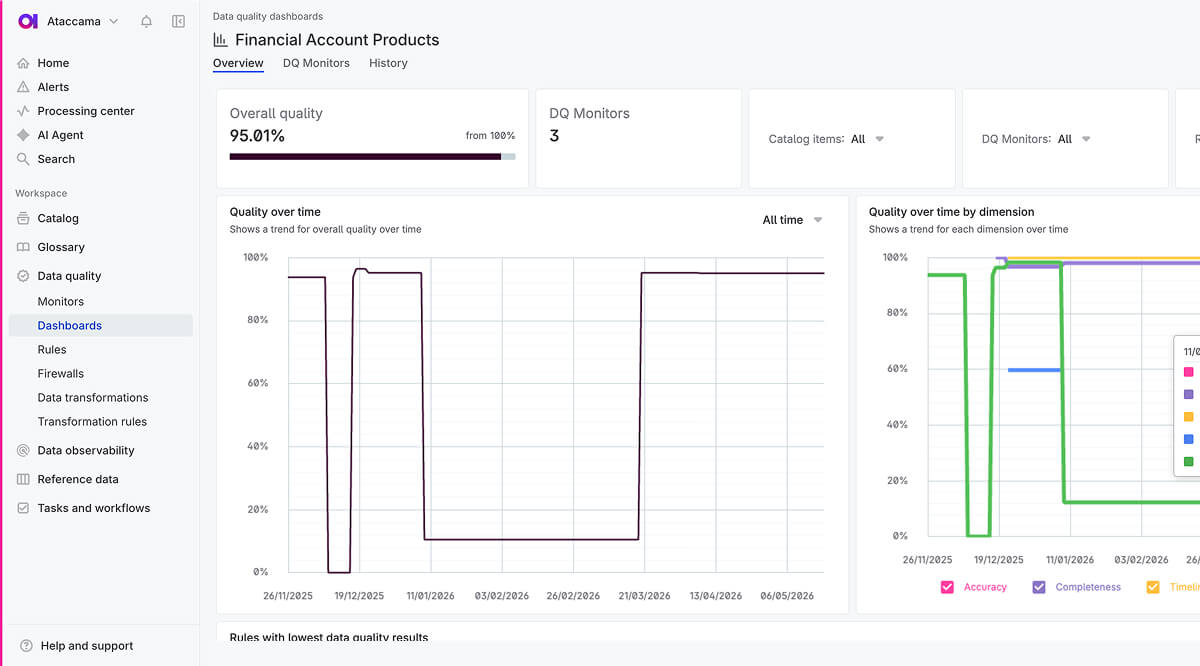Click the 11/01/2026 label on left chart

click(429, 596)
